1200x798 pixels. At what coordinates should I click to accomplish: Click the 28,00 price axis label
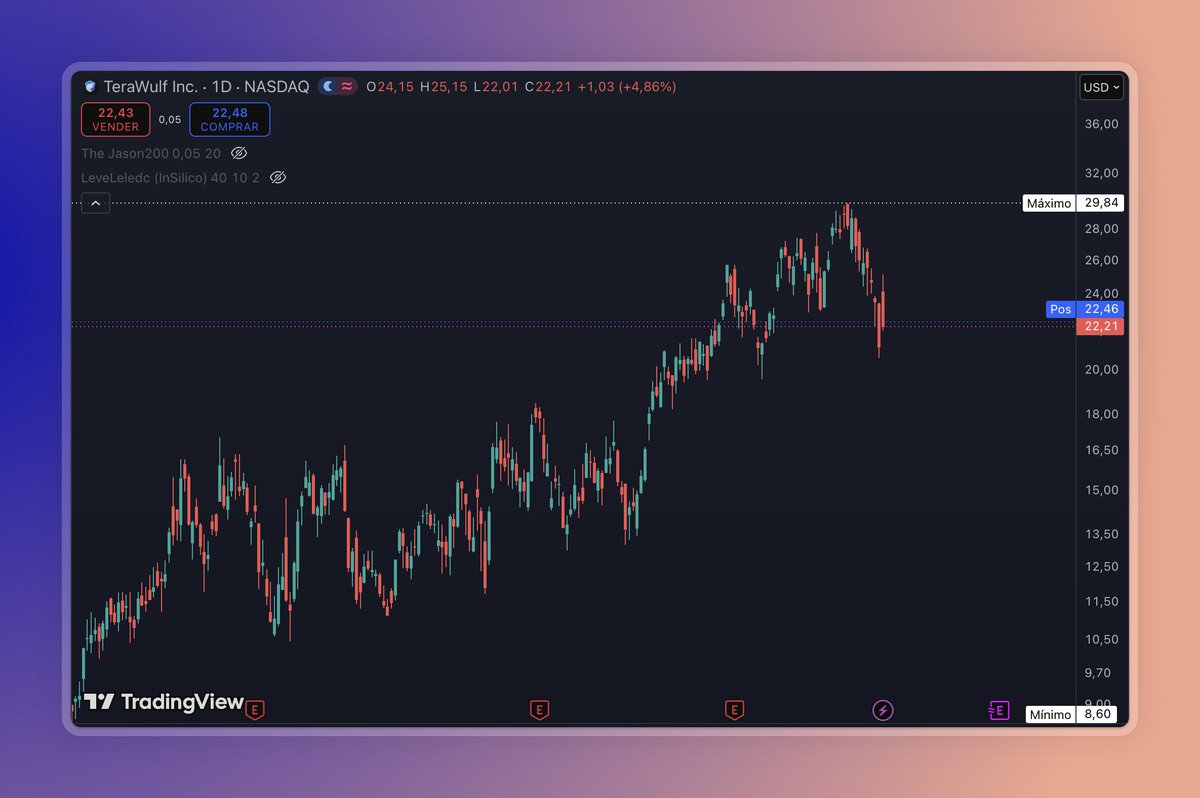[1102, 228]
